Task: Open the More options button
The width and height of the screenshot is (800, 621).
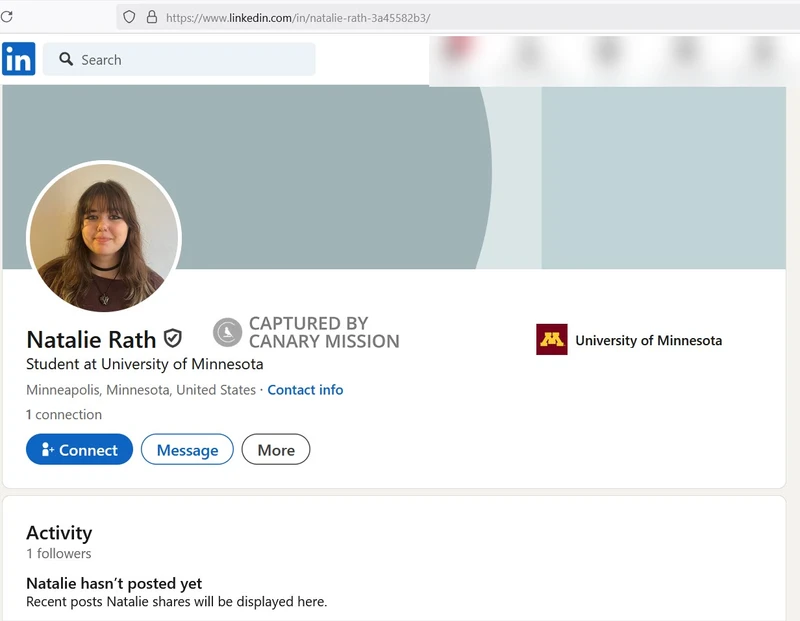Action: coord(276,450)
